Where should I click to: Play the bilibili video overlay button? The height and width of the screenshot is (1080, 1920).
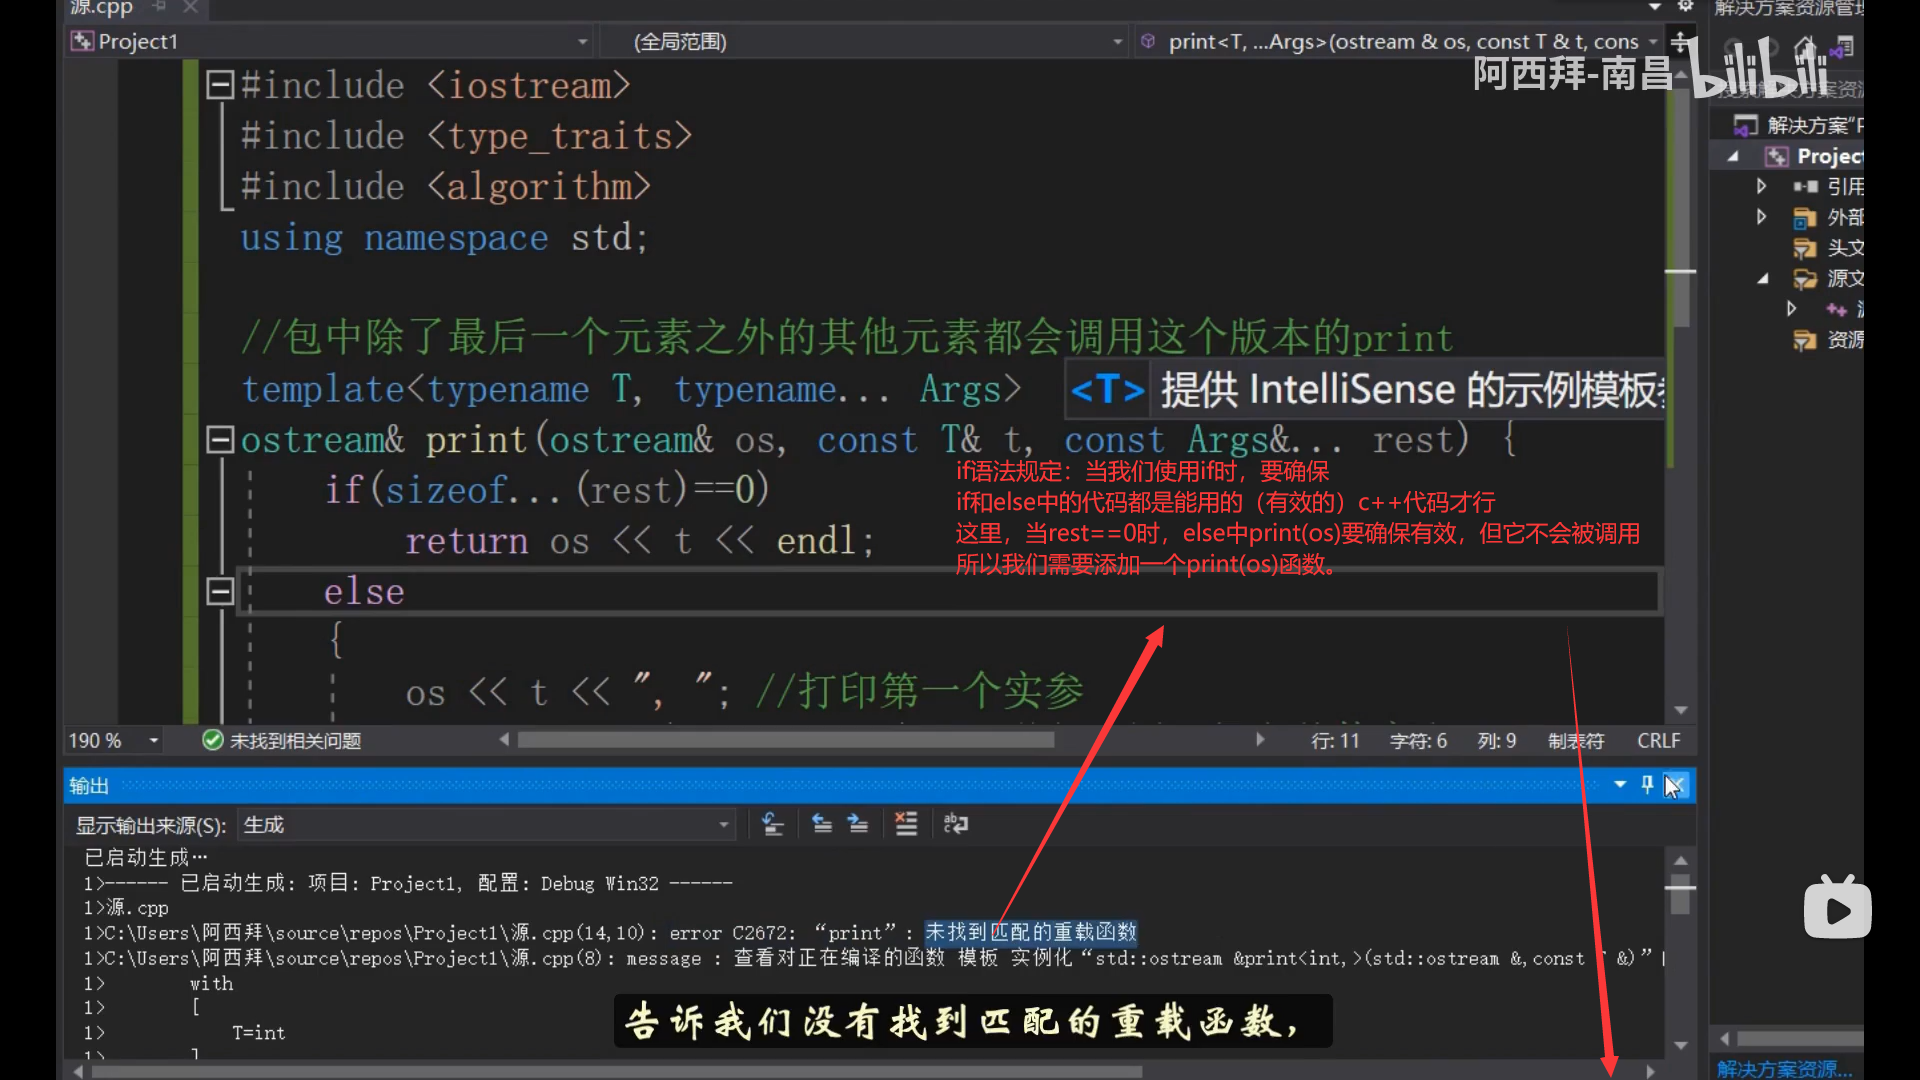click(x=1837, y=910)
